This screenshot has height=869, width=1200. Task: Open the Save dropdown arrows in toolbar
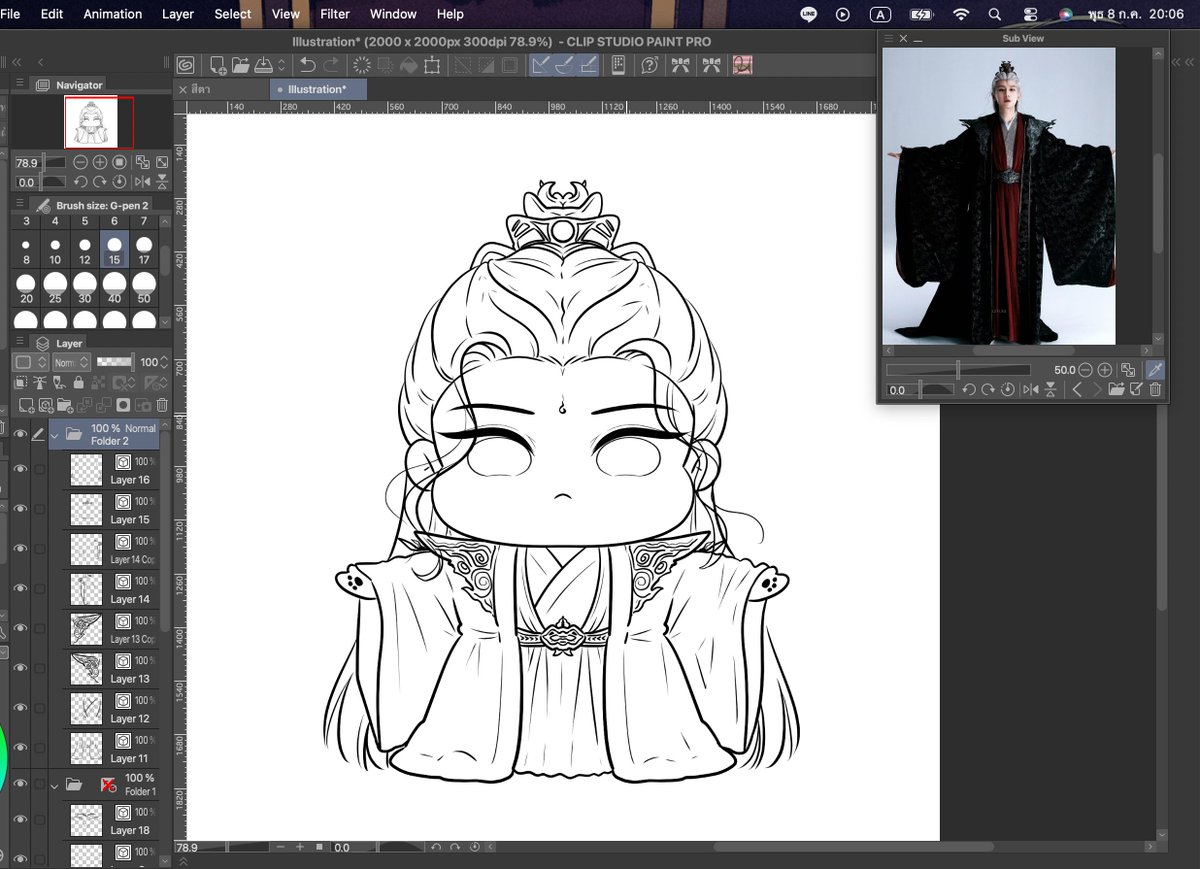[281, 65]
